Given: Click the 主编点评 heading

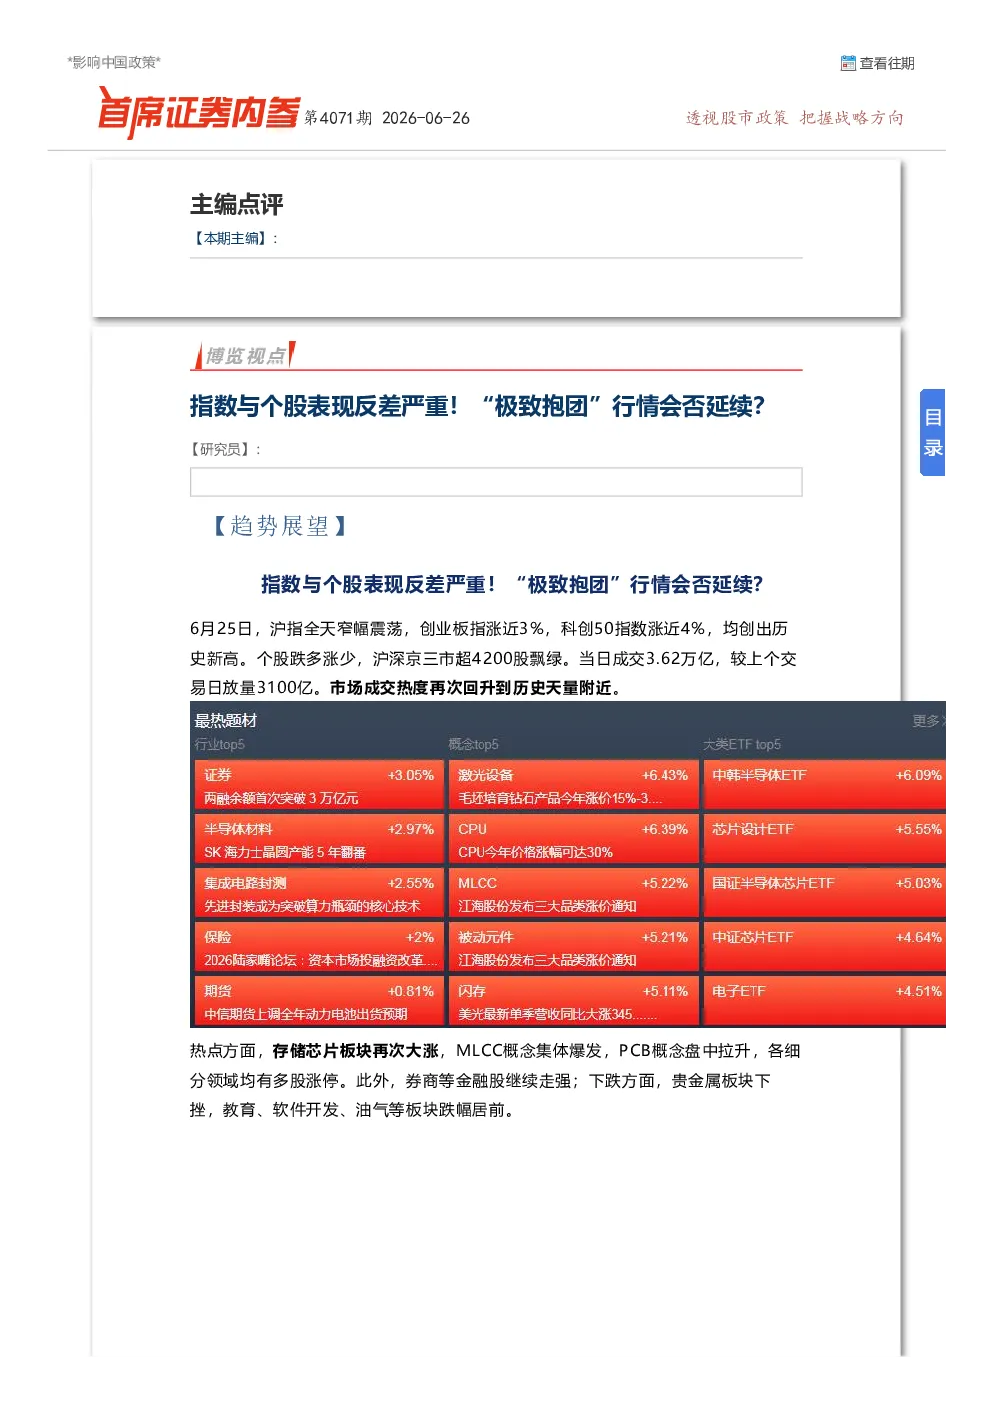Looking at the screenshot, I should [x=237, y=204].
